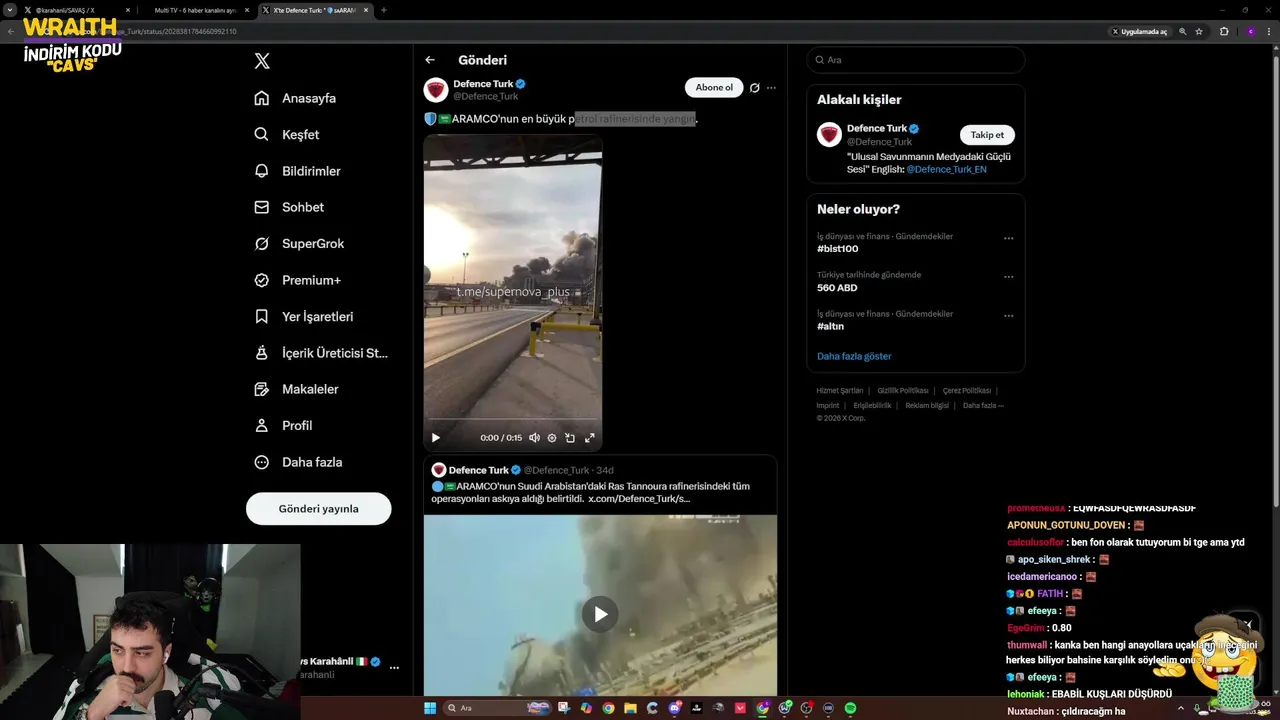
Task: Open the Premium+ menu item
Action: [x=297, y=280]
